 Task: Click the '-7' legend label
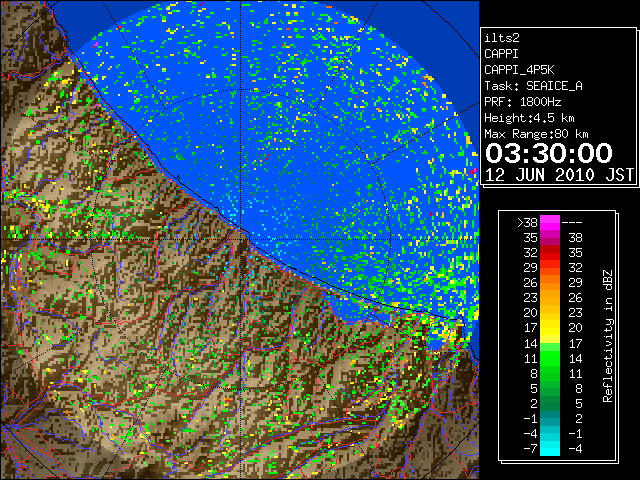(530, 449)
